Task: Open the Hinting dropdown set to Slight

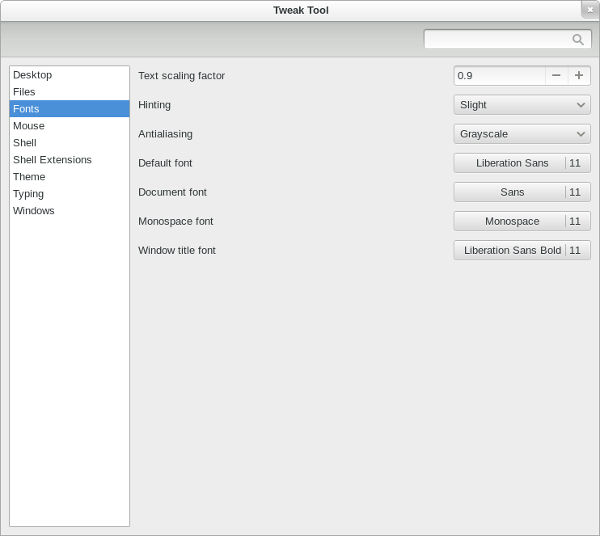Action: [522, 105]
